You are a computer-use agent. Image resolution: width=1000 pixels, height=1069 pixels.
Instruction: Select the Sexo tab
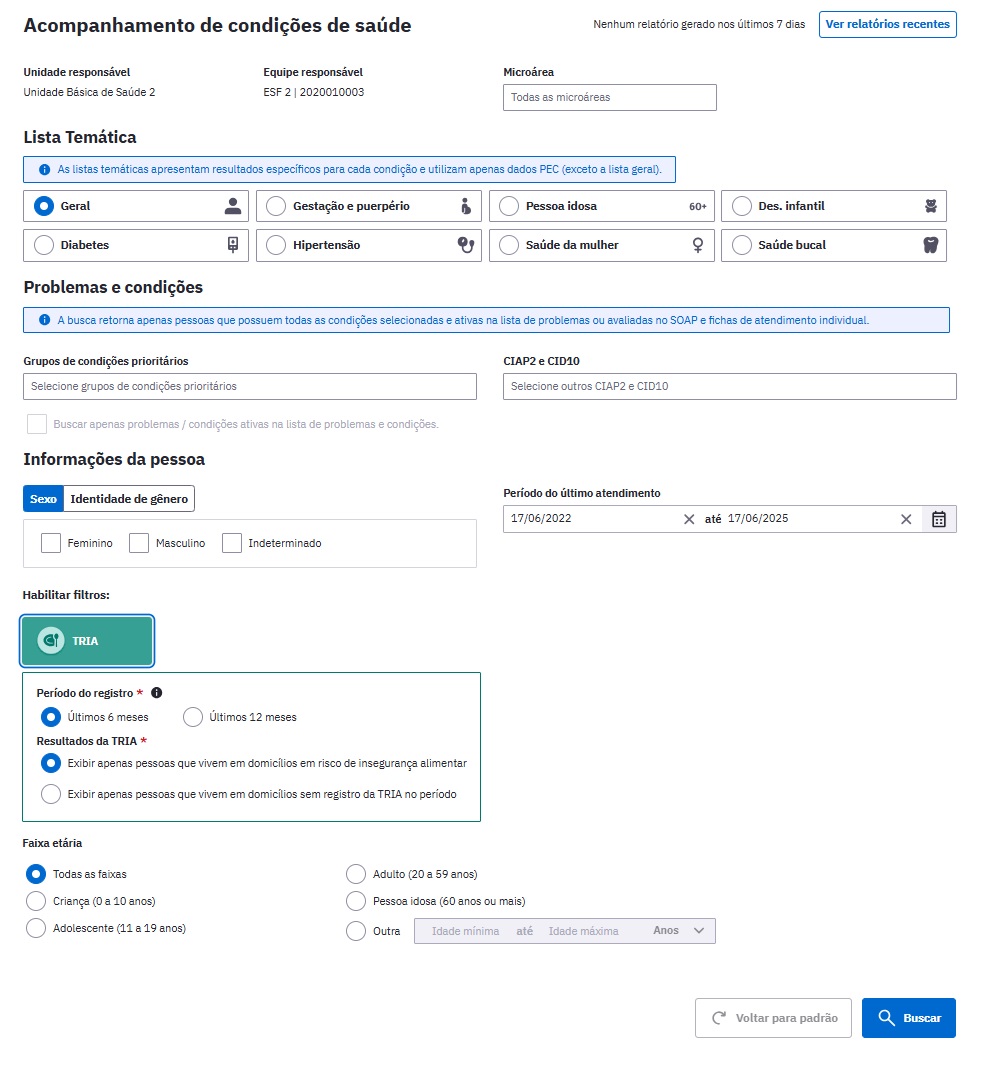click(43, 499)
